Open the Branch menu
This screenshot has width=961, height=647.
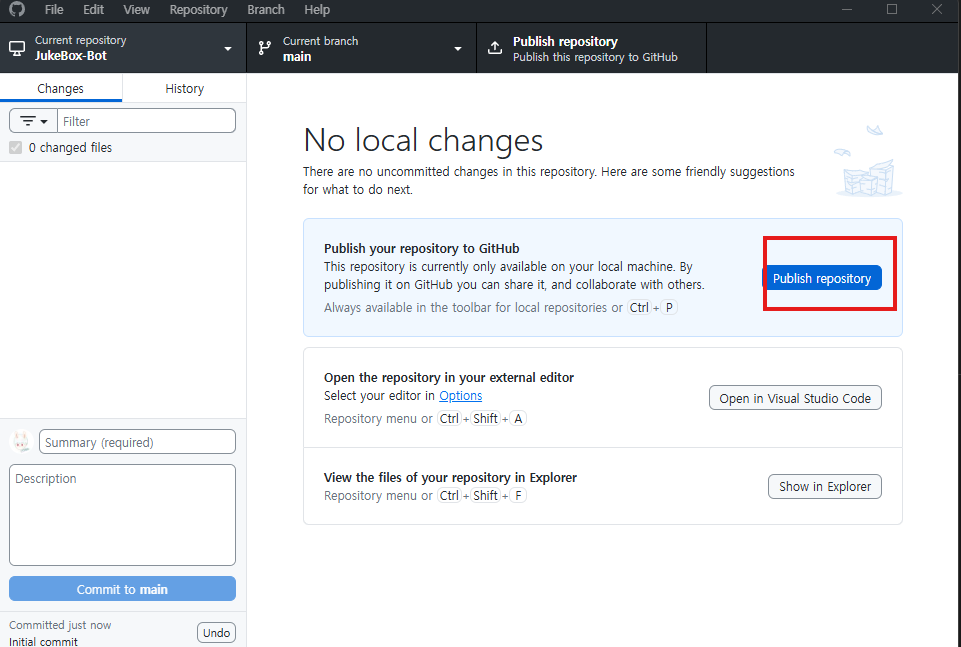pos(266,10)
